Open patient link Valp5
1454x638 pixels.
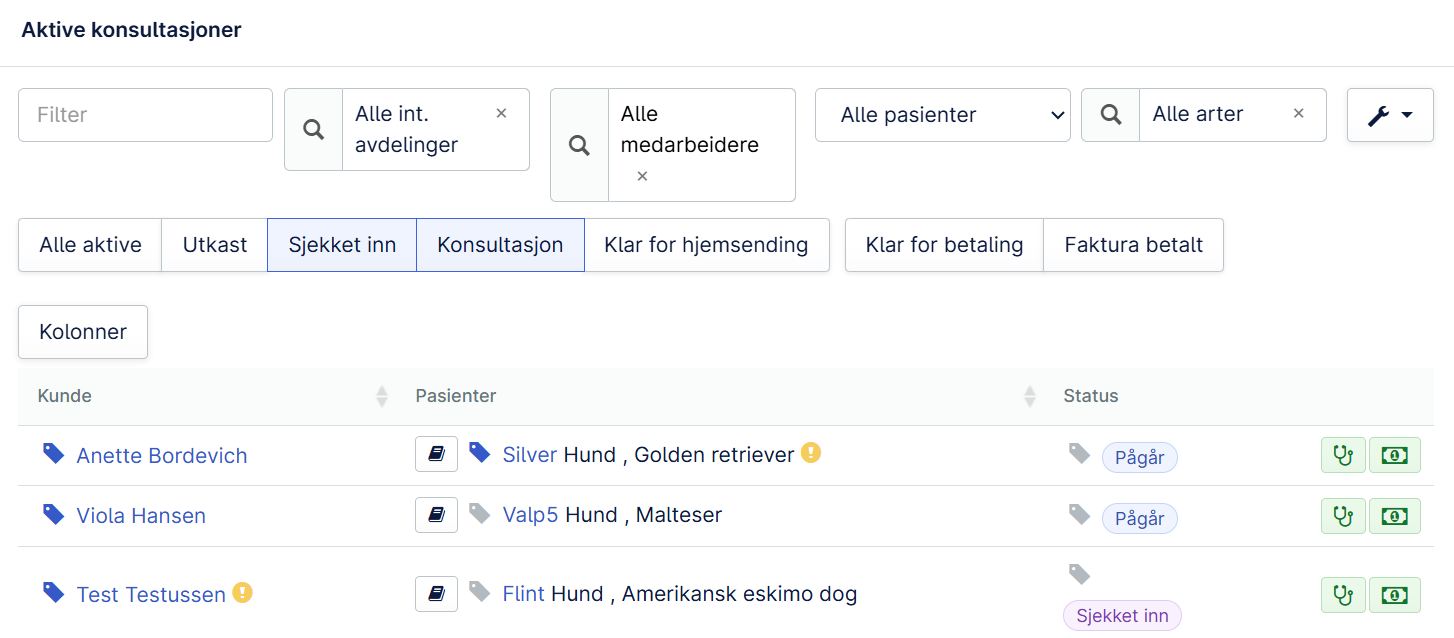point(530,515)
